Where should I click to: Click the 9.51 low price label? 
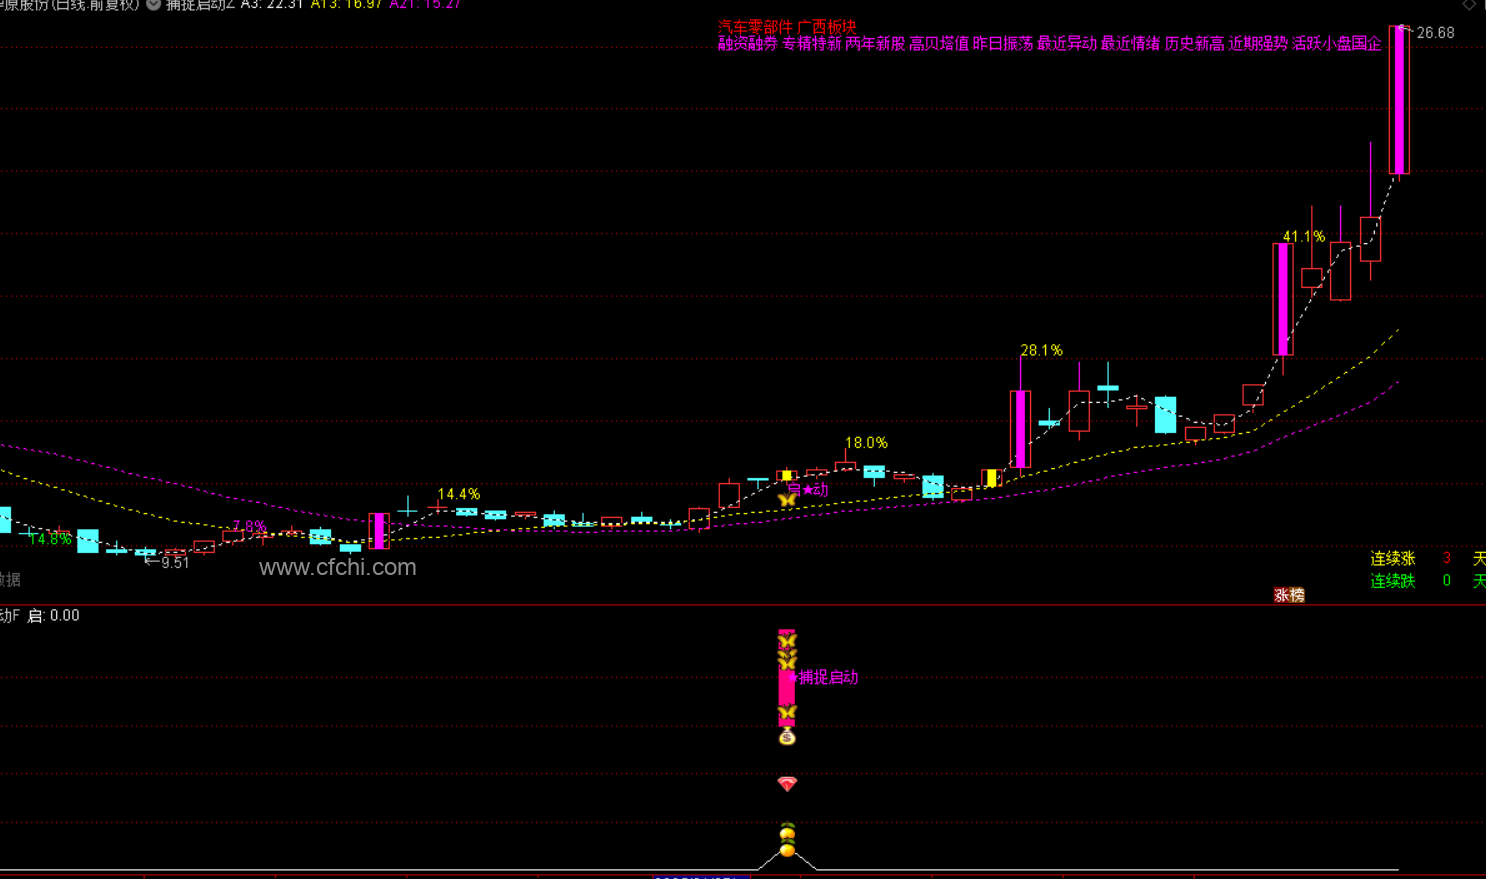pos(175,563)
